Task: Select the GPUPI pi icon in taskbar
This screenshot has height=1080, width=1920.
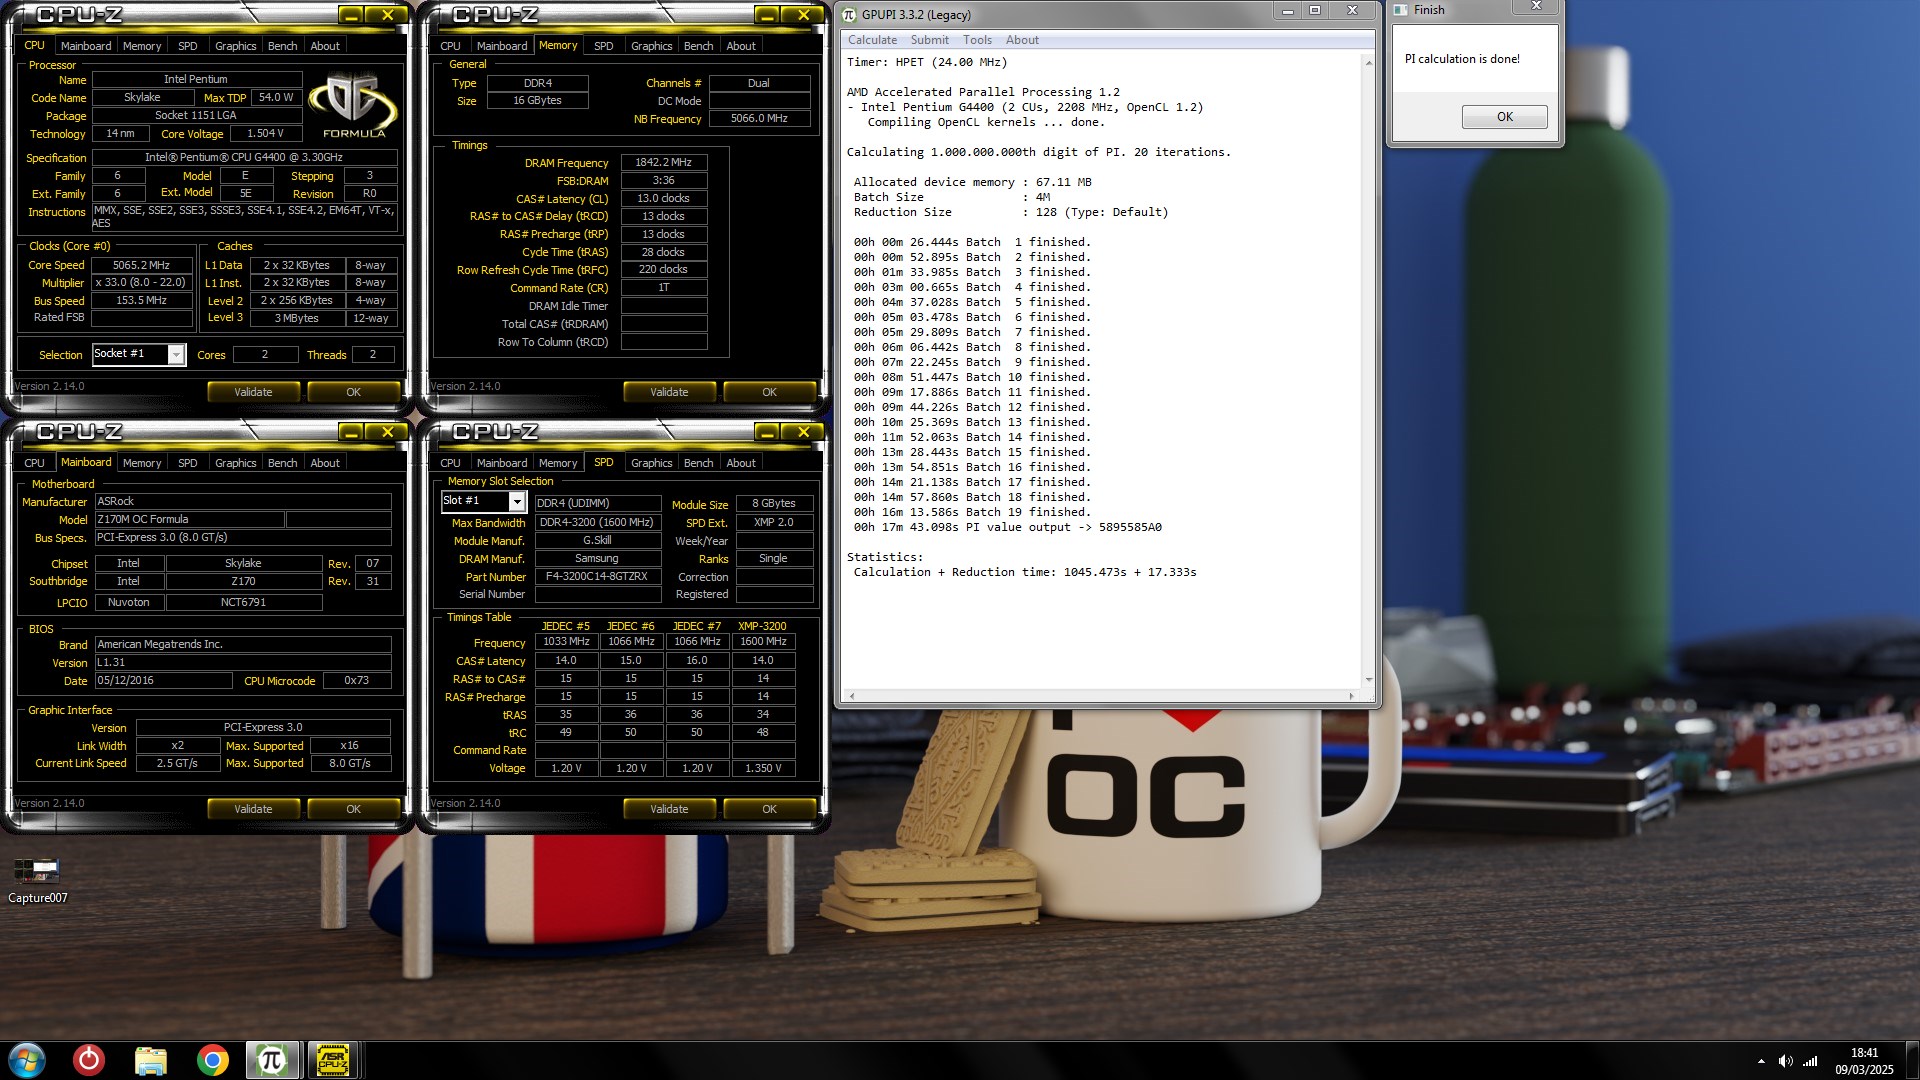Action: (272, 1059)
